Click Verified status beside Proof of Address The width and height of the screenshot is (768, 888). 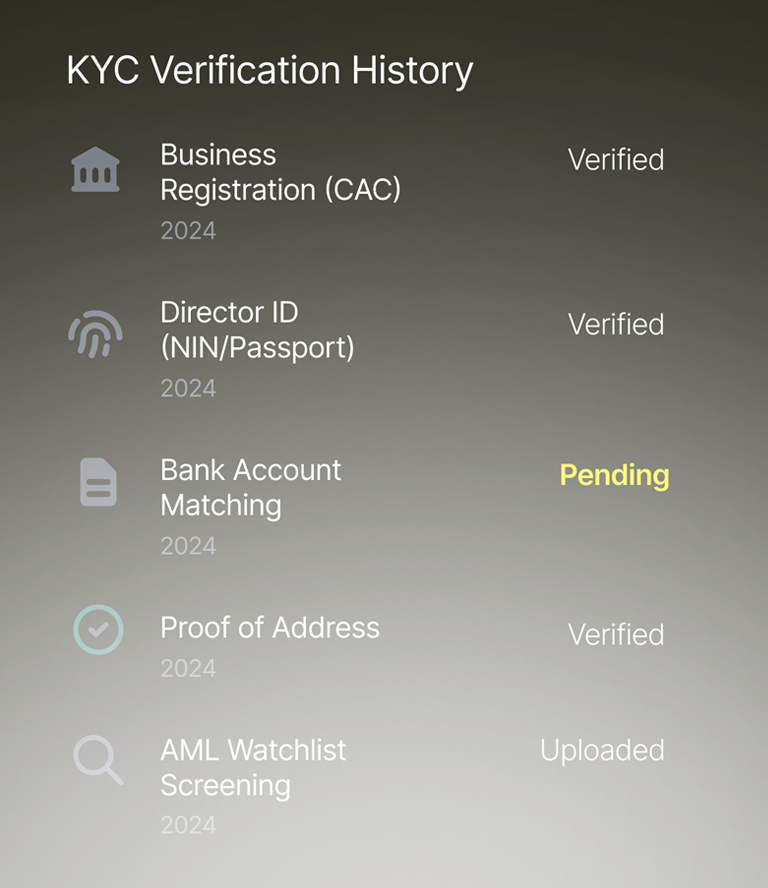(x=616, y=634)
